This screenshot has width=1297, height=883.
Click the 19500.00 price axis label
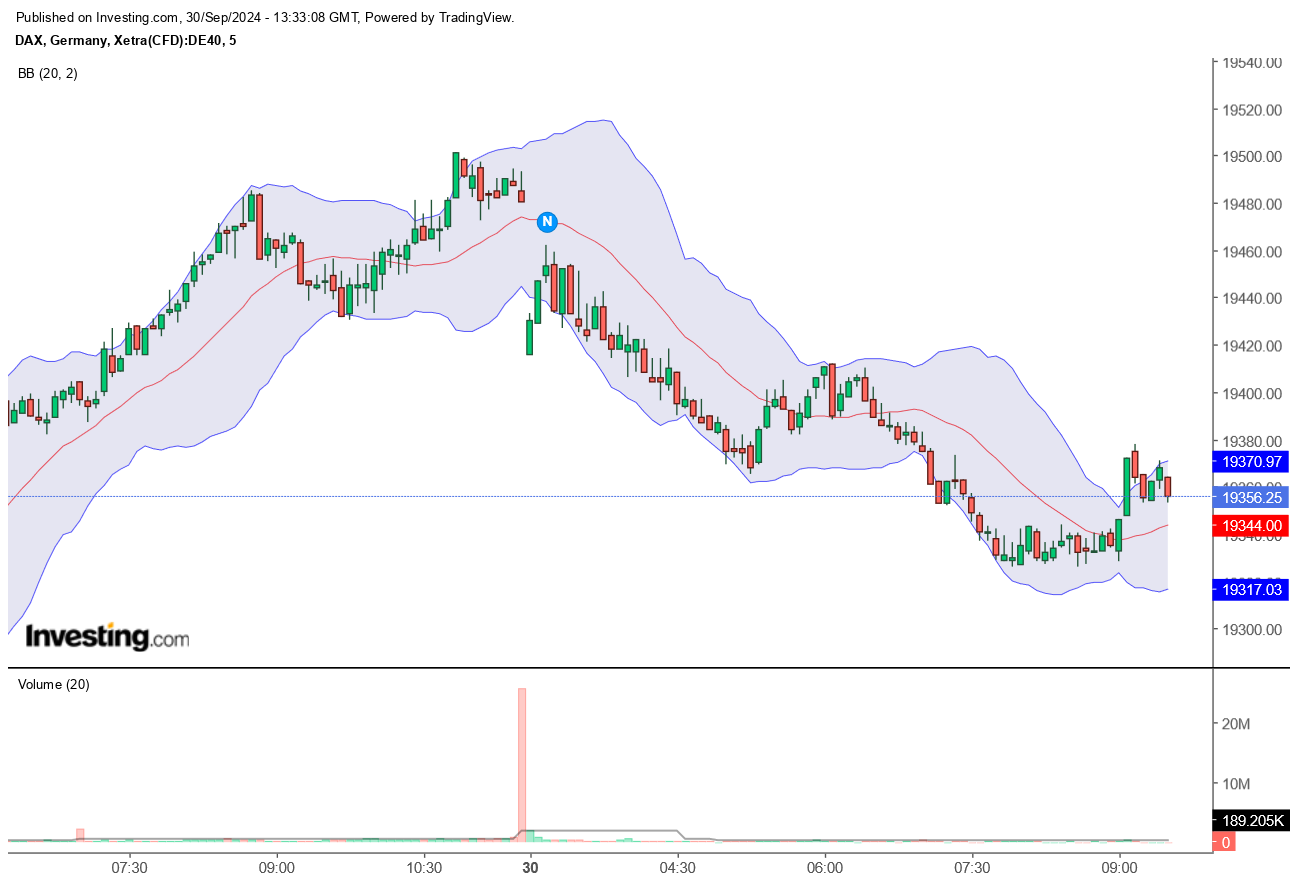(x=1252, y=157)
